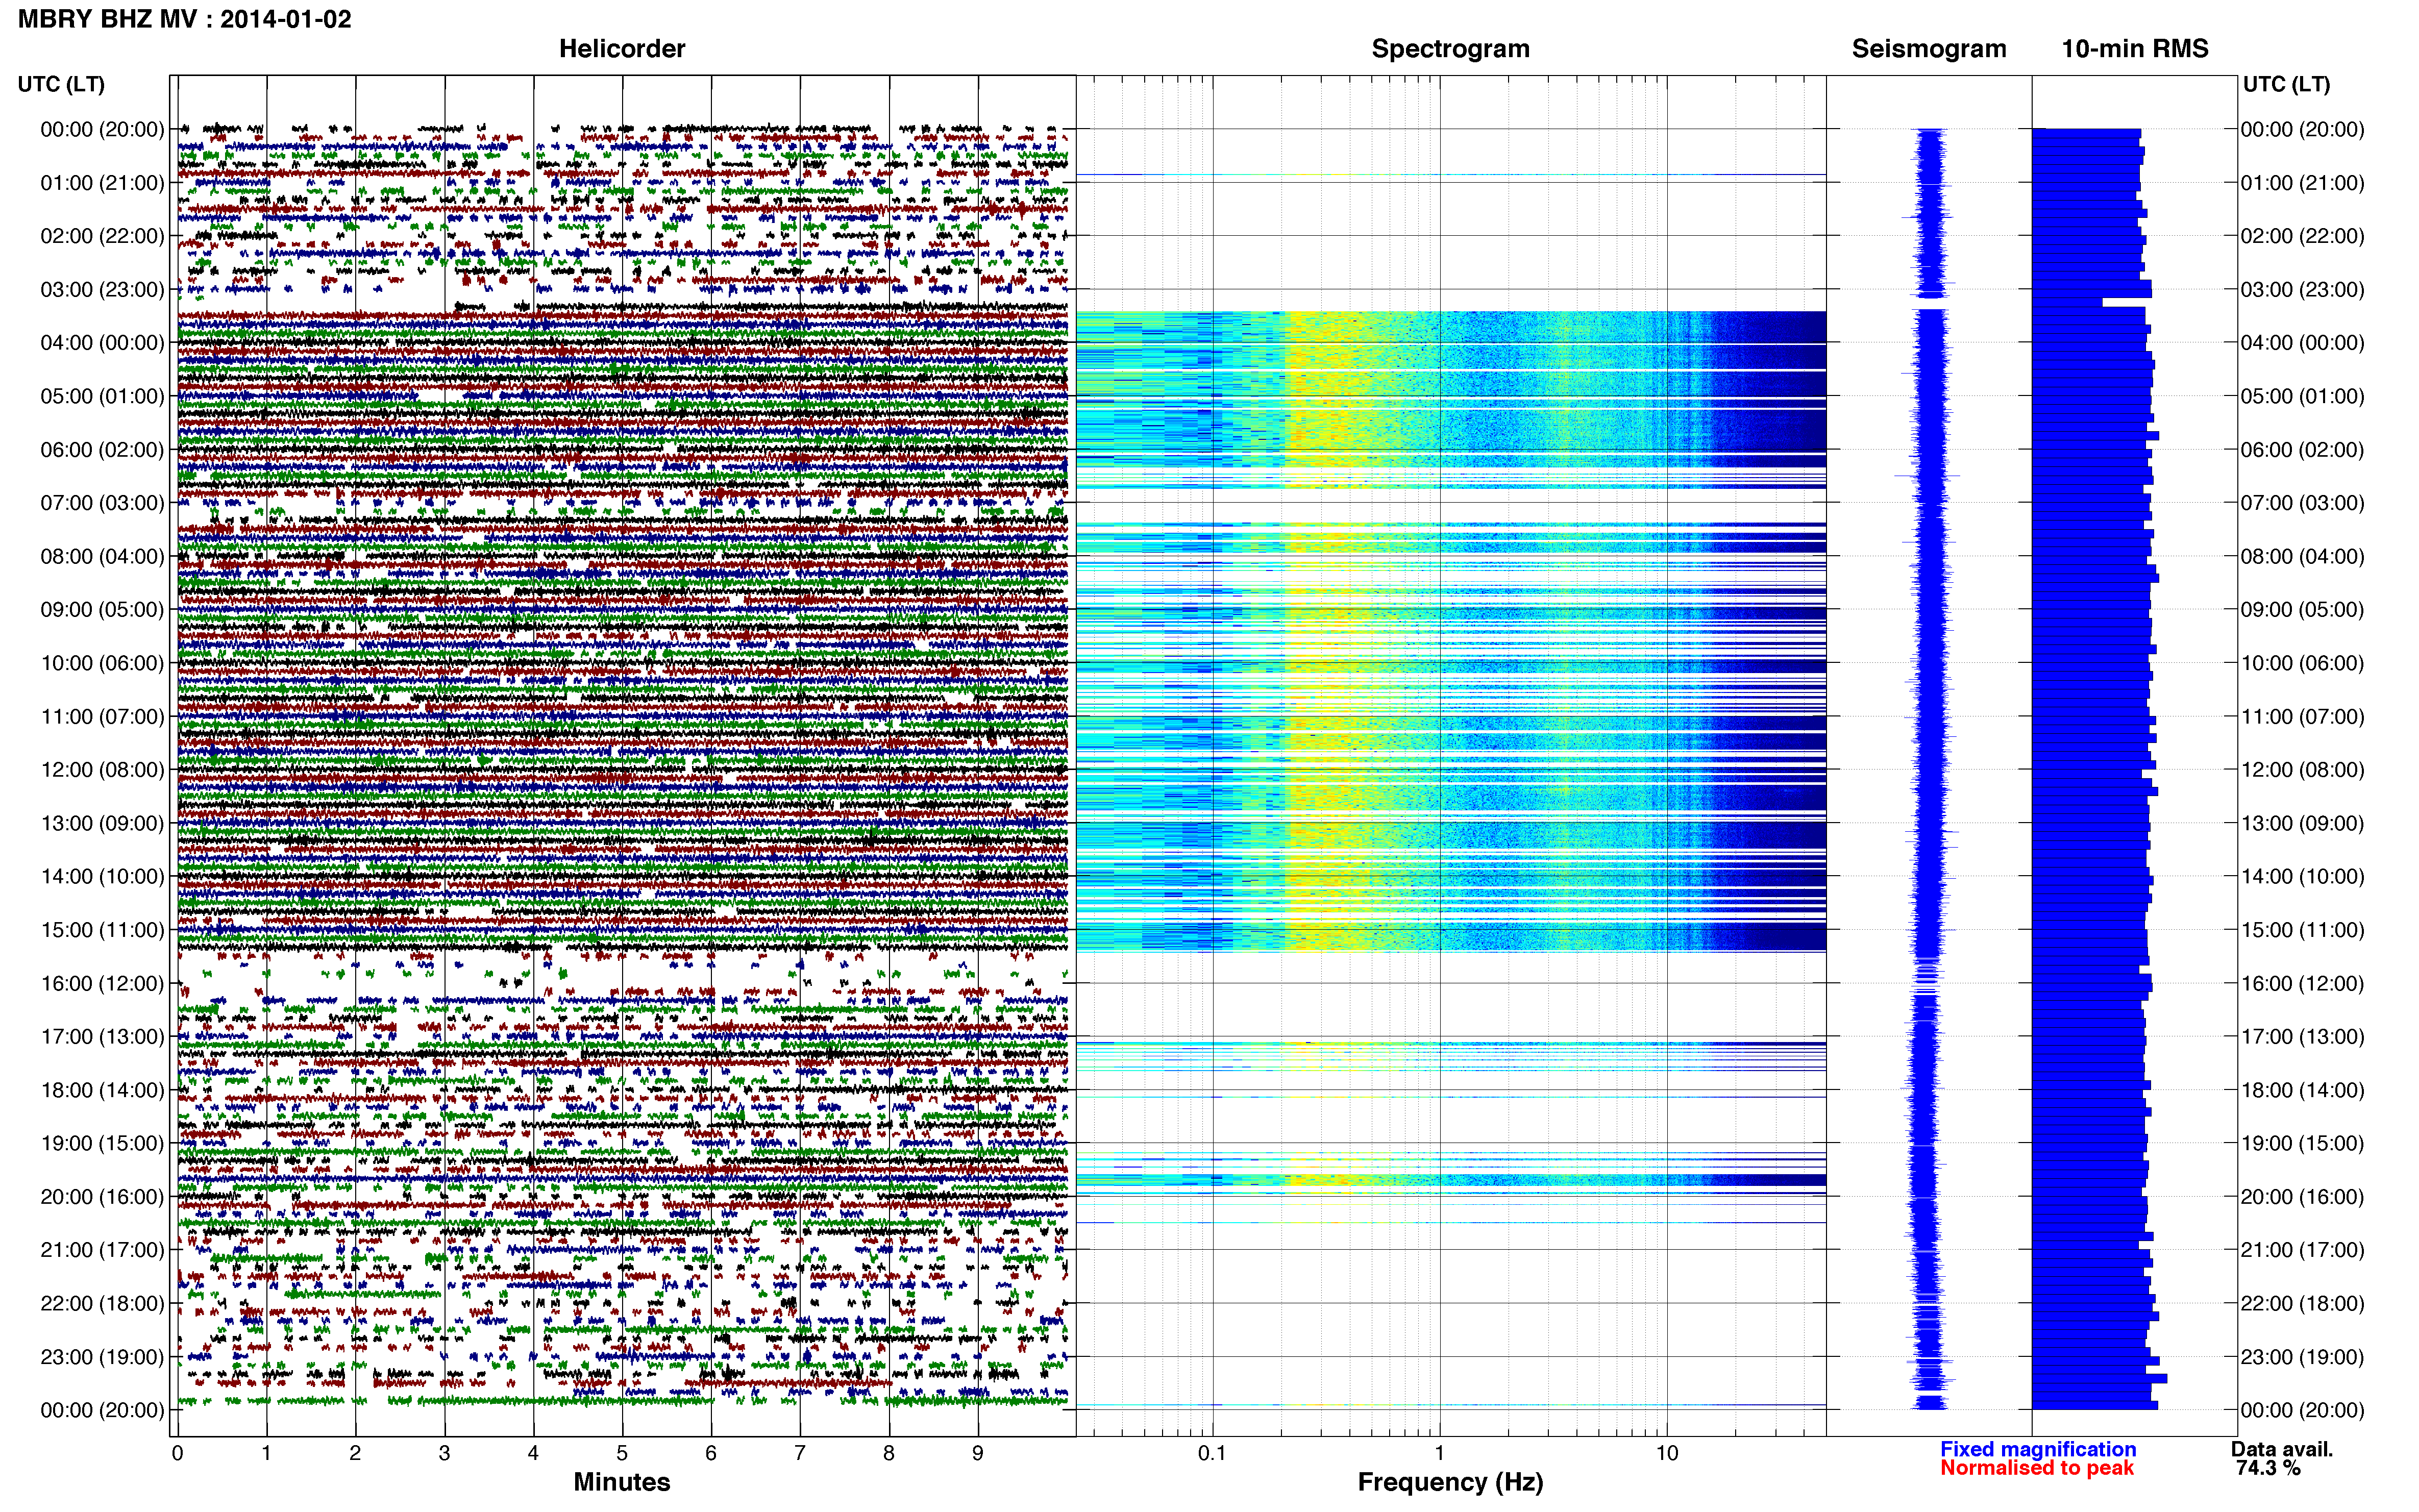Click the left '16:00 (12:00)' time label

pyautogui.click(x=102, y=983)
